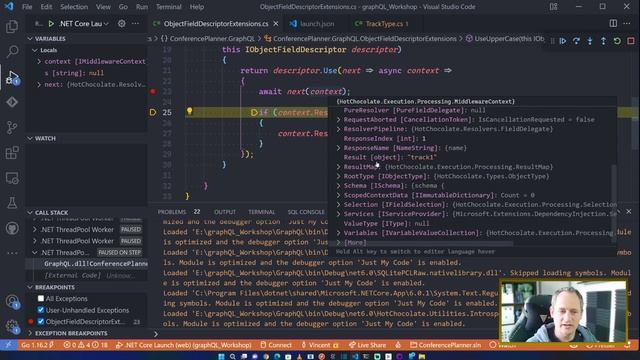Viewport: 640px width, 360px height.
Task: Open the Testing flask view
Action: tap(12, 203)
